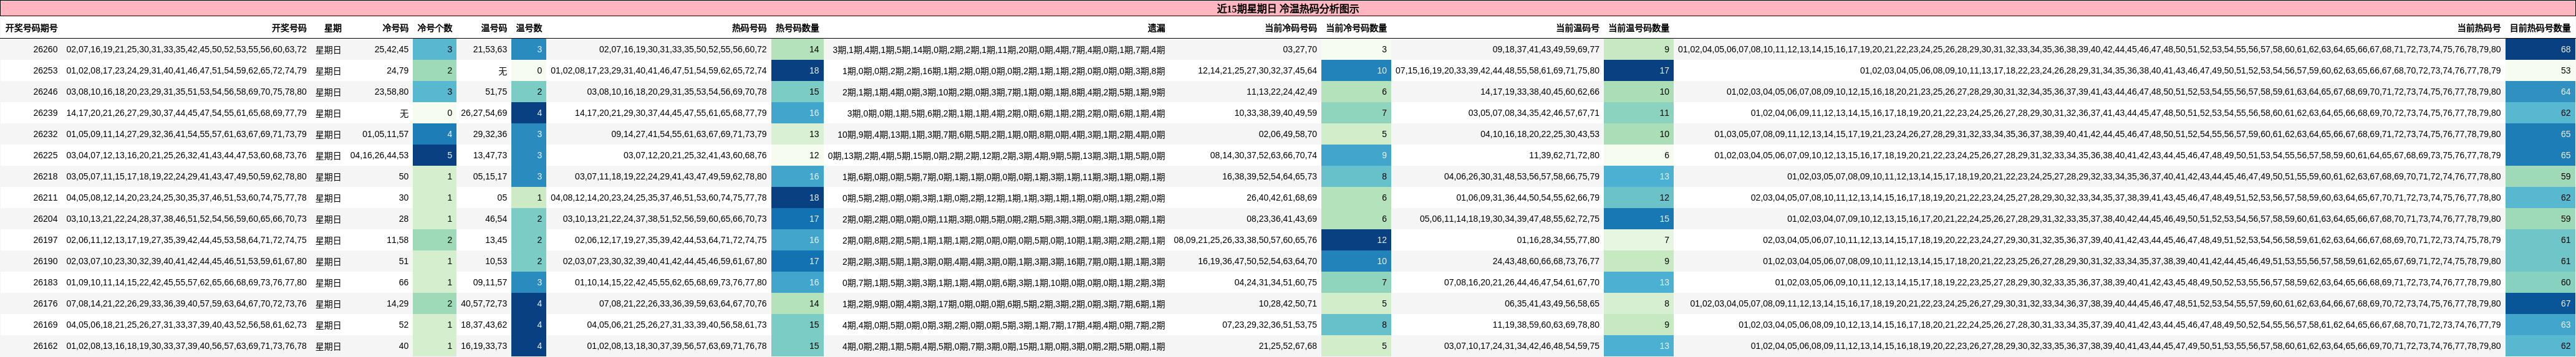This screenshot has width=2576, height=357.
Task: Select the 遗漏 column header
Action: (1156, 29)
